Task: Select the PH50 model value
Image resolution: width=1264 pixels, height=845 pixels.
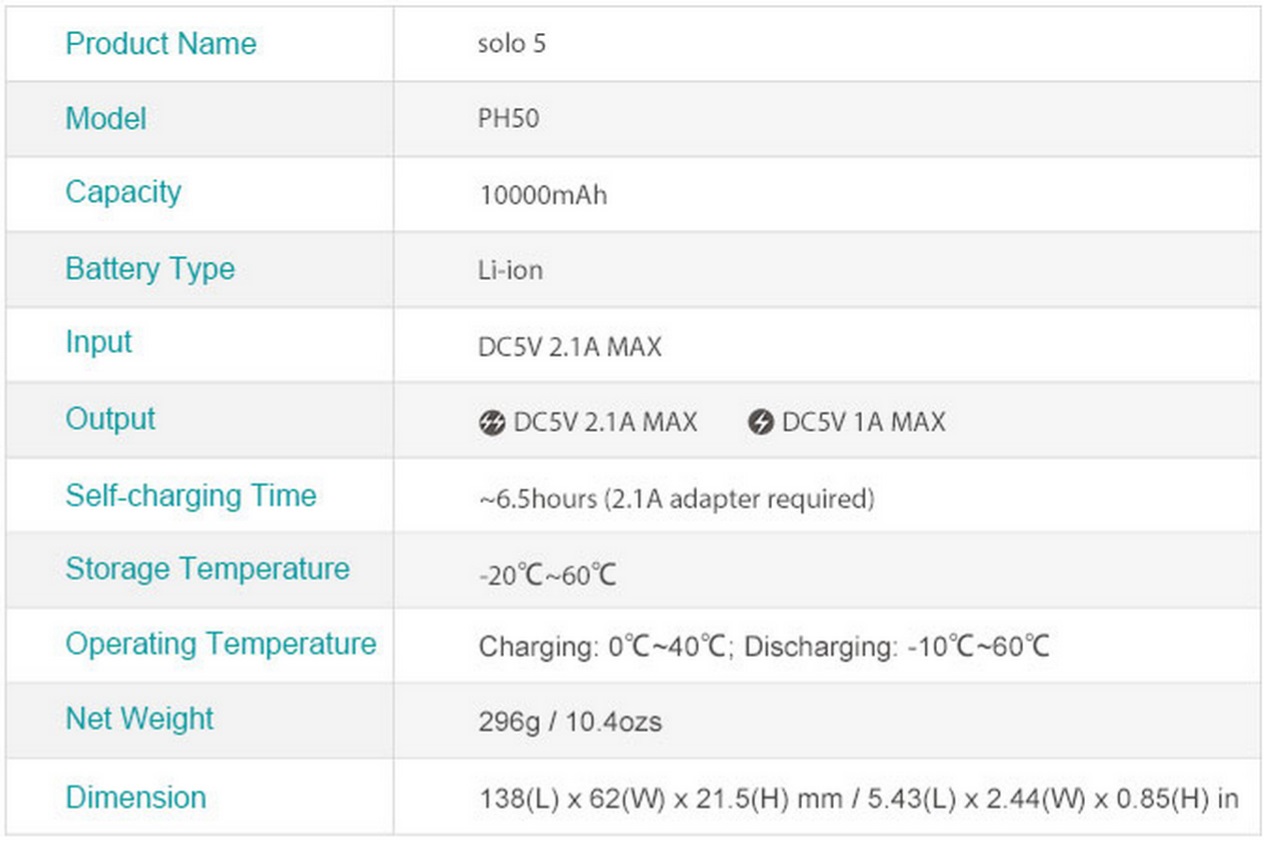Action: click(508, 119)
